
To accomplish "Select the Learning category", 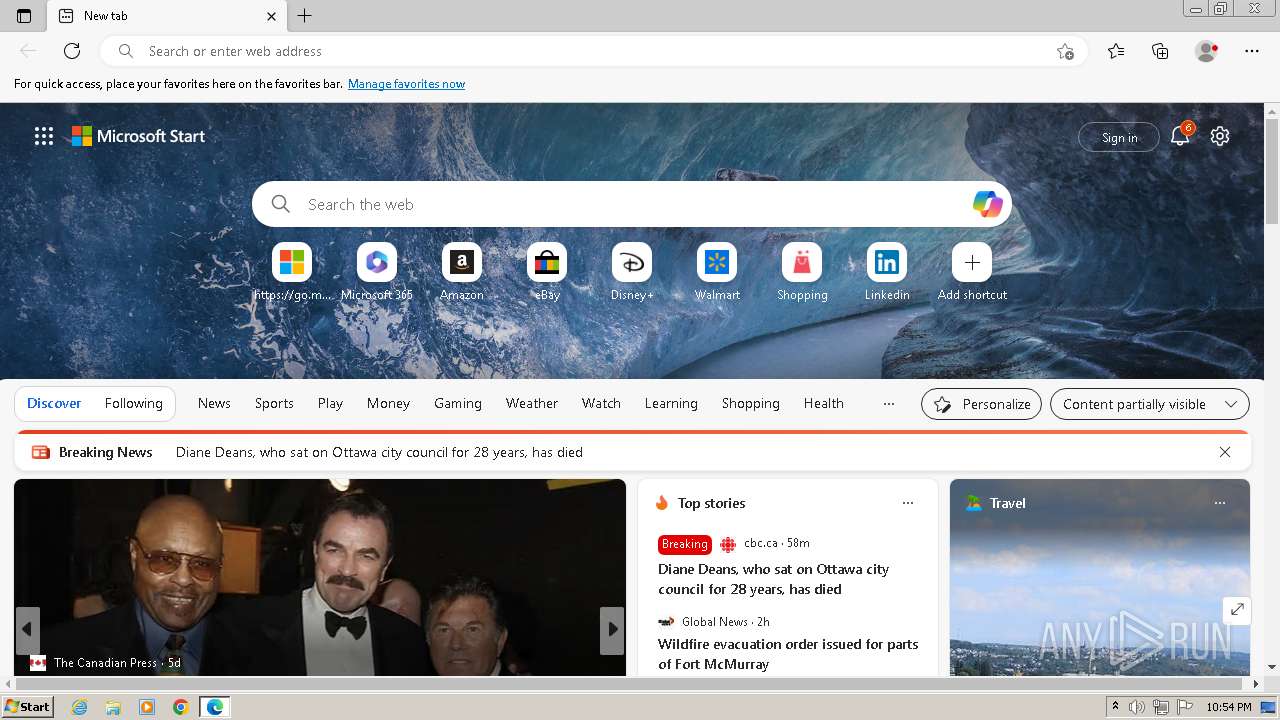I will (x=671, y=404).
